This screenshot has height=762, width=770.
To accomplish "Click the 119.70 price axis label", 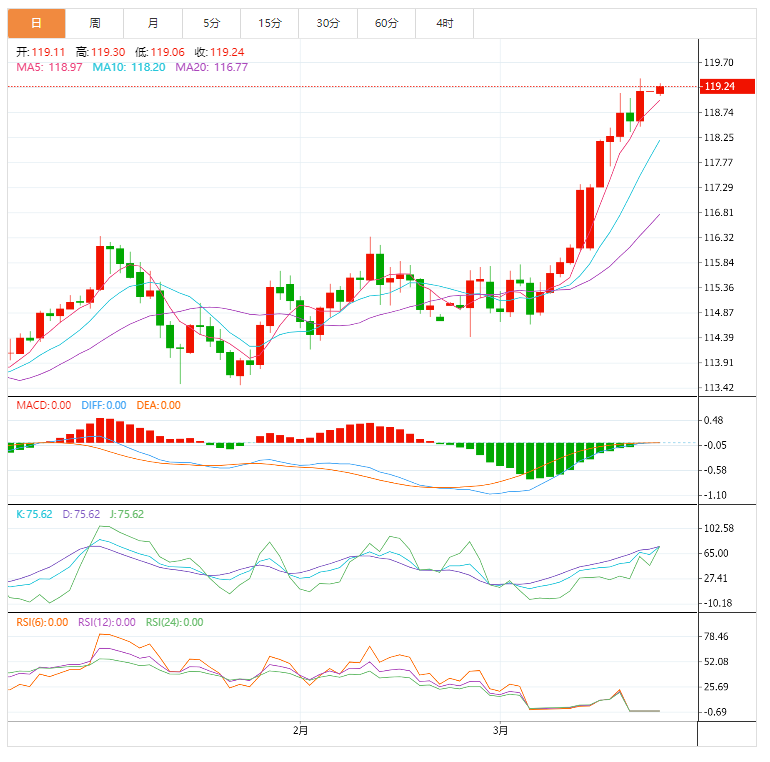I will pyautogui.click(x=719, y=62).
